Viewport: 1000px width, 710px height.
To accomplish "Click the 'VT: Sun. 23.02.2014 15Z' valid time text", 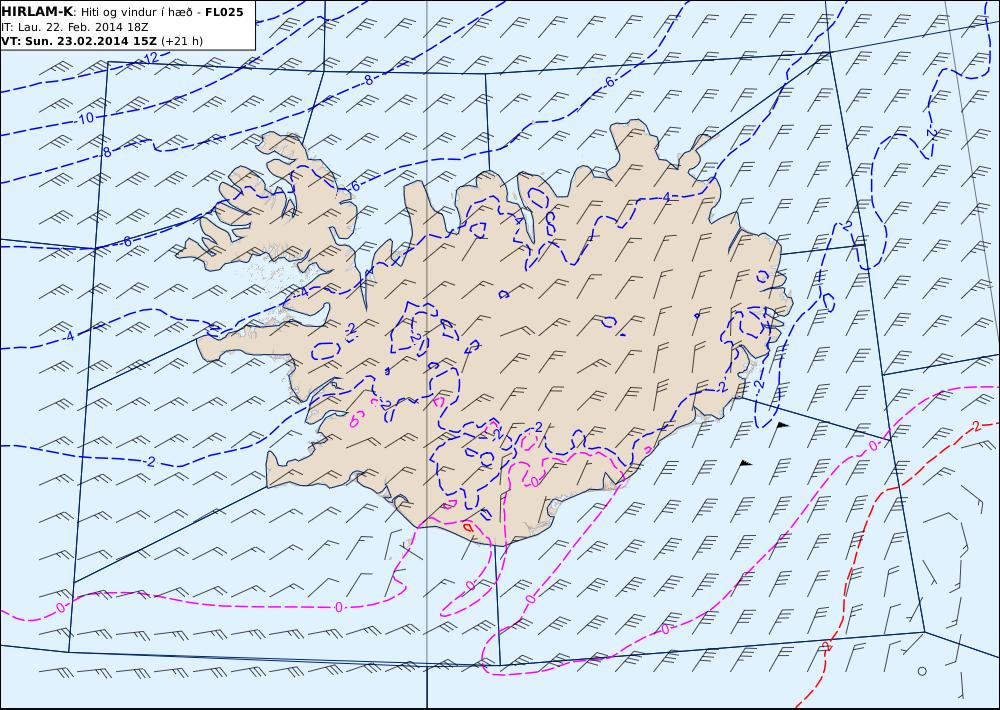I will (78, 41).
